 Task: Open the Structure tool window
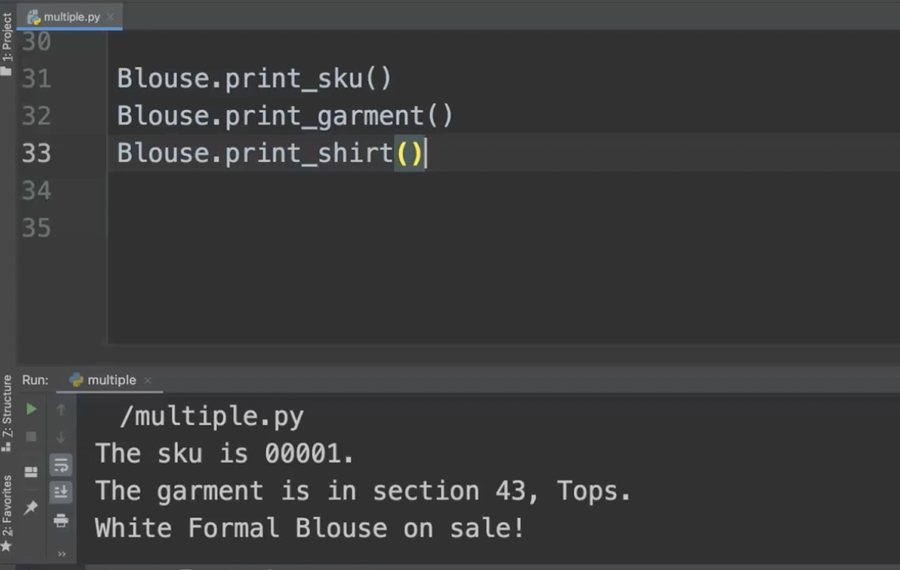(7, 412)
